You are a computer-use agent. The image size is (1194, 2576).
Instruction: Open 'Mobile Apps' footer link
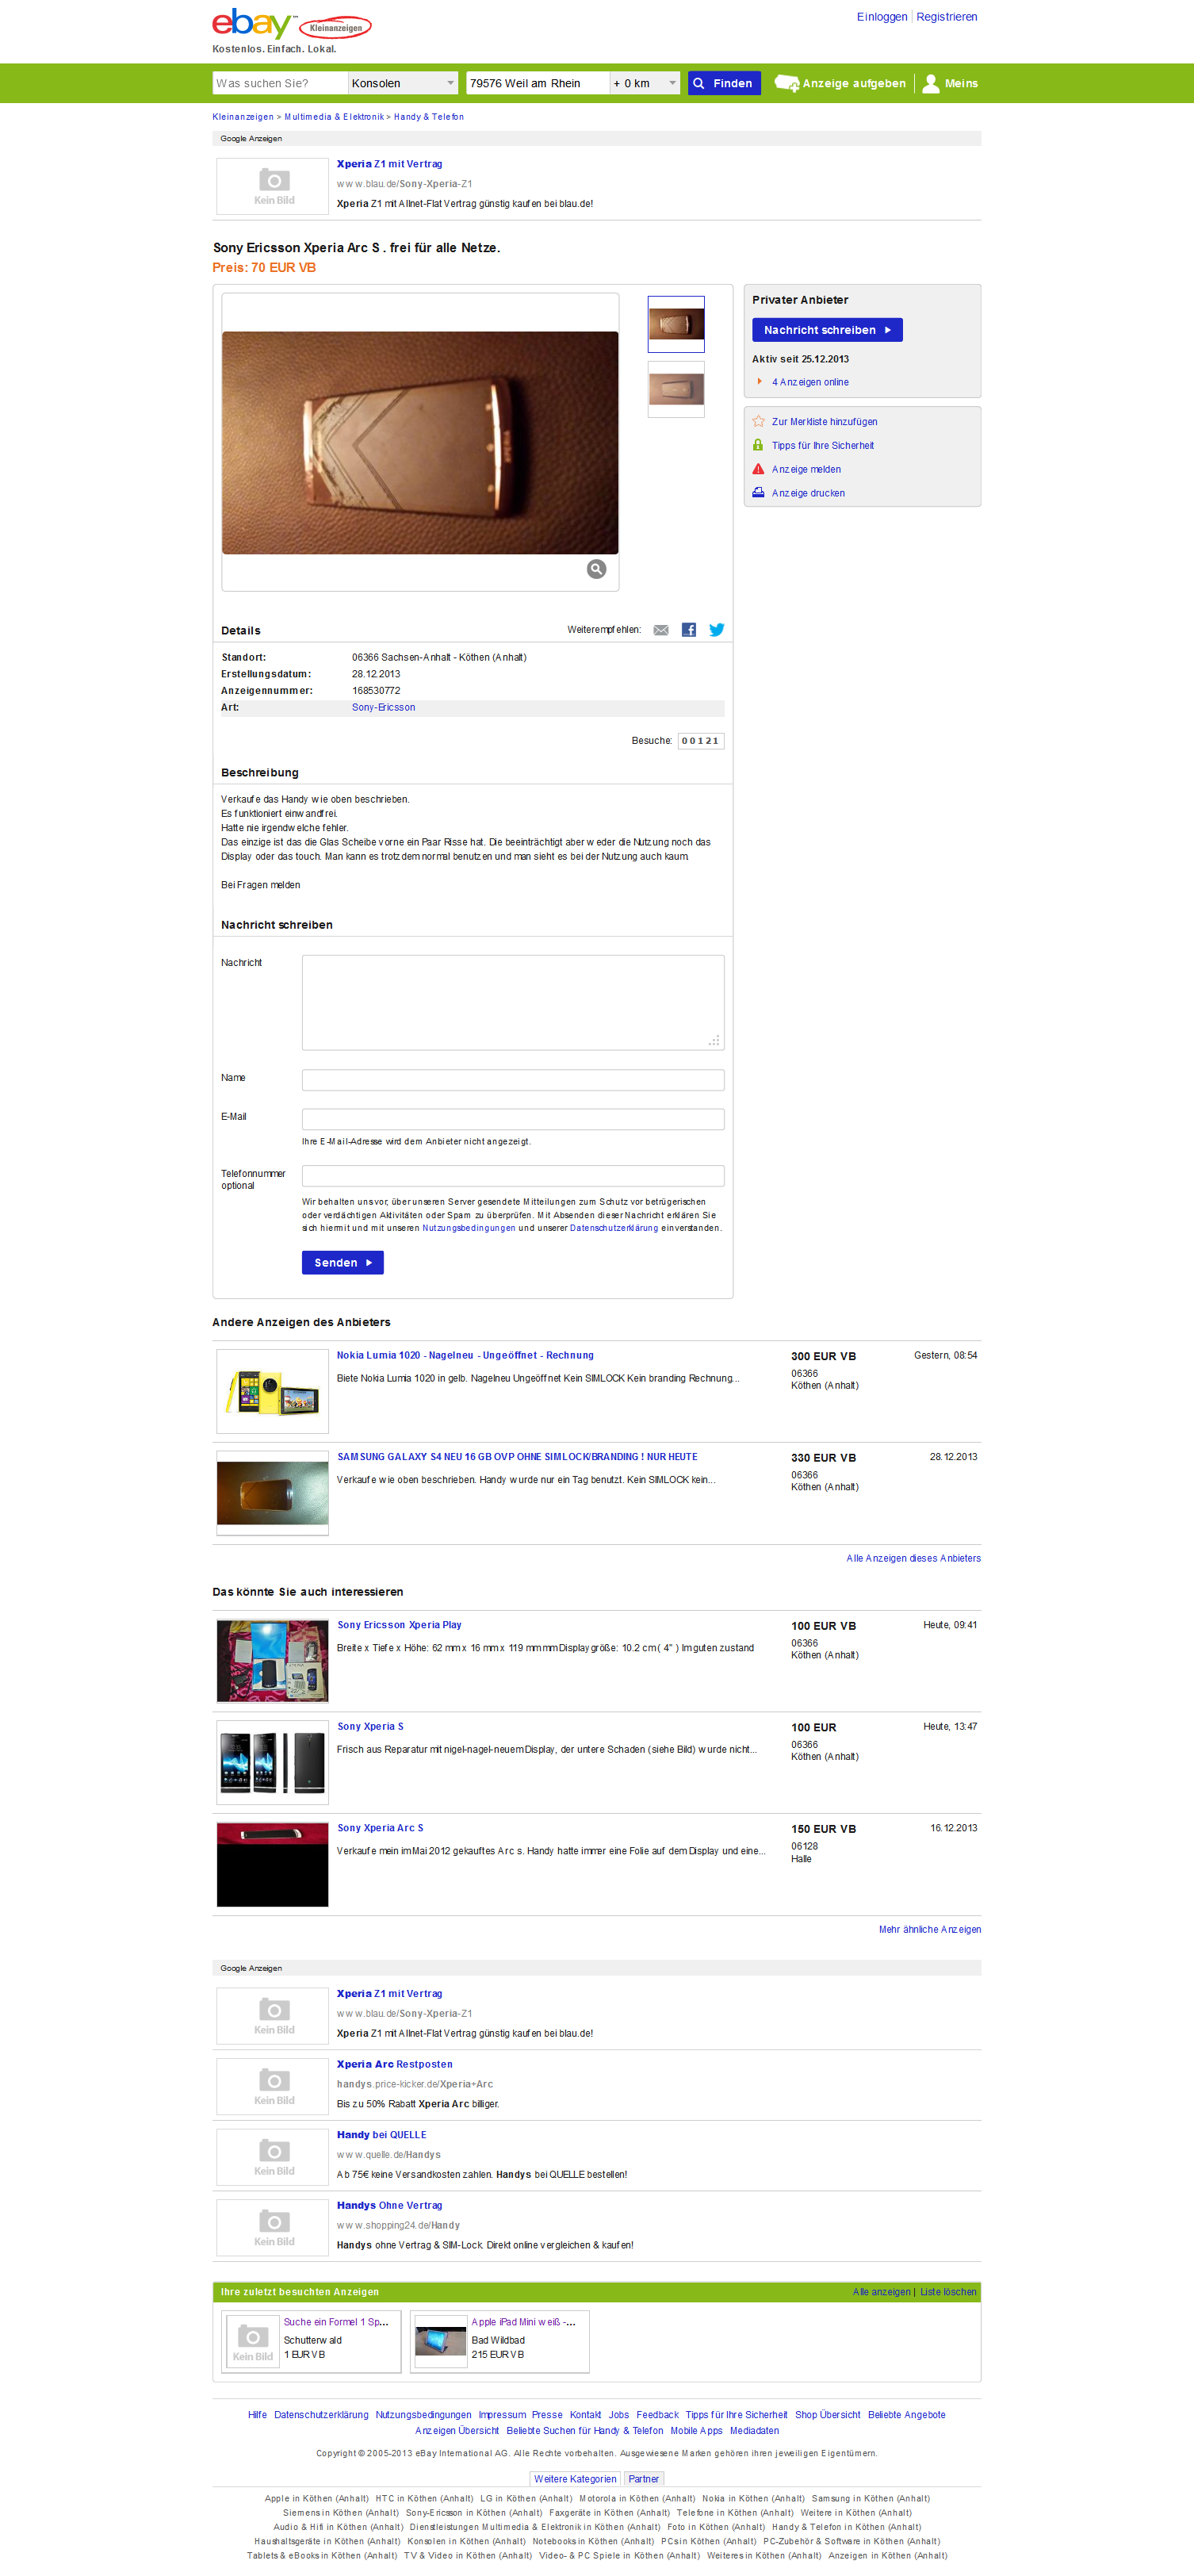[696, 2432]
